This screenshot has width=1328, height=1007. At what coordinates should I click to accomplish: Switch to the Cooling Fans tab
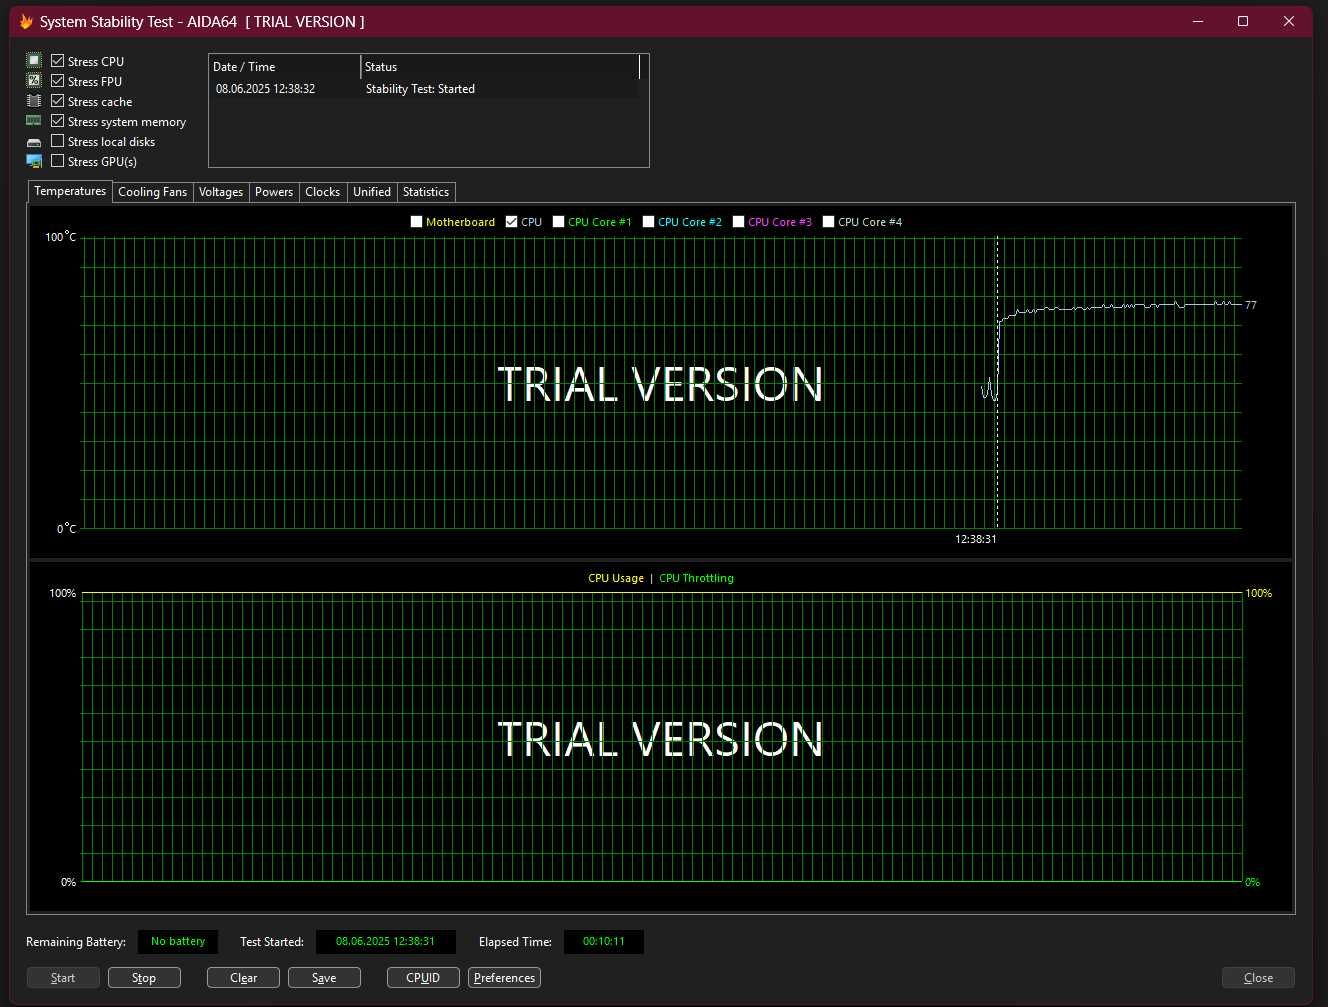click(152, 192)
